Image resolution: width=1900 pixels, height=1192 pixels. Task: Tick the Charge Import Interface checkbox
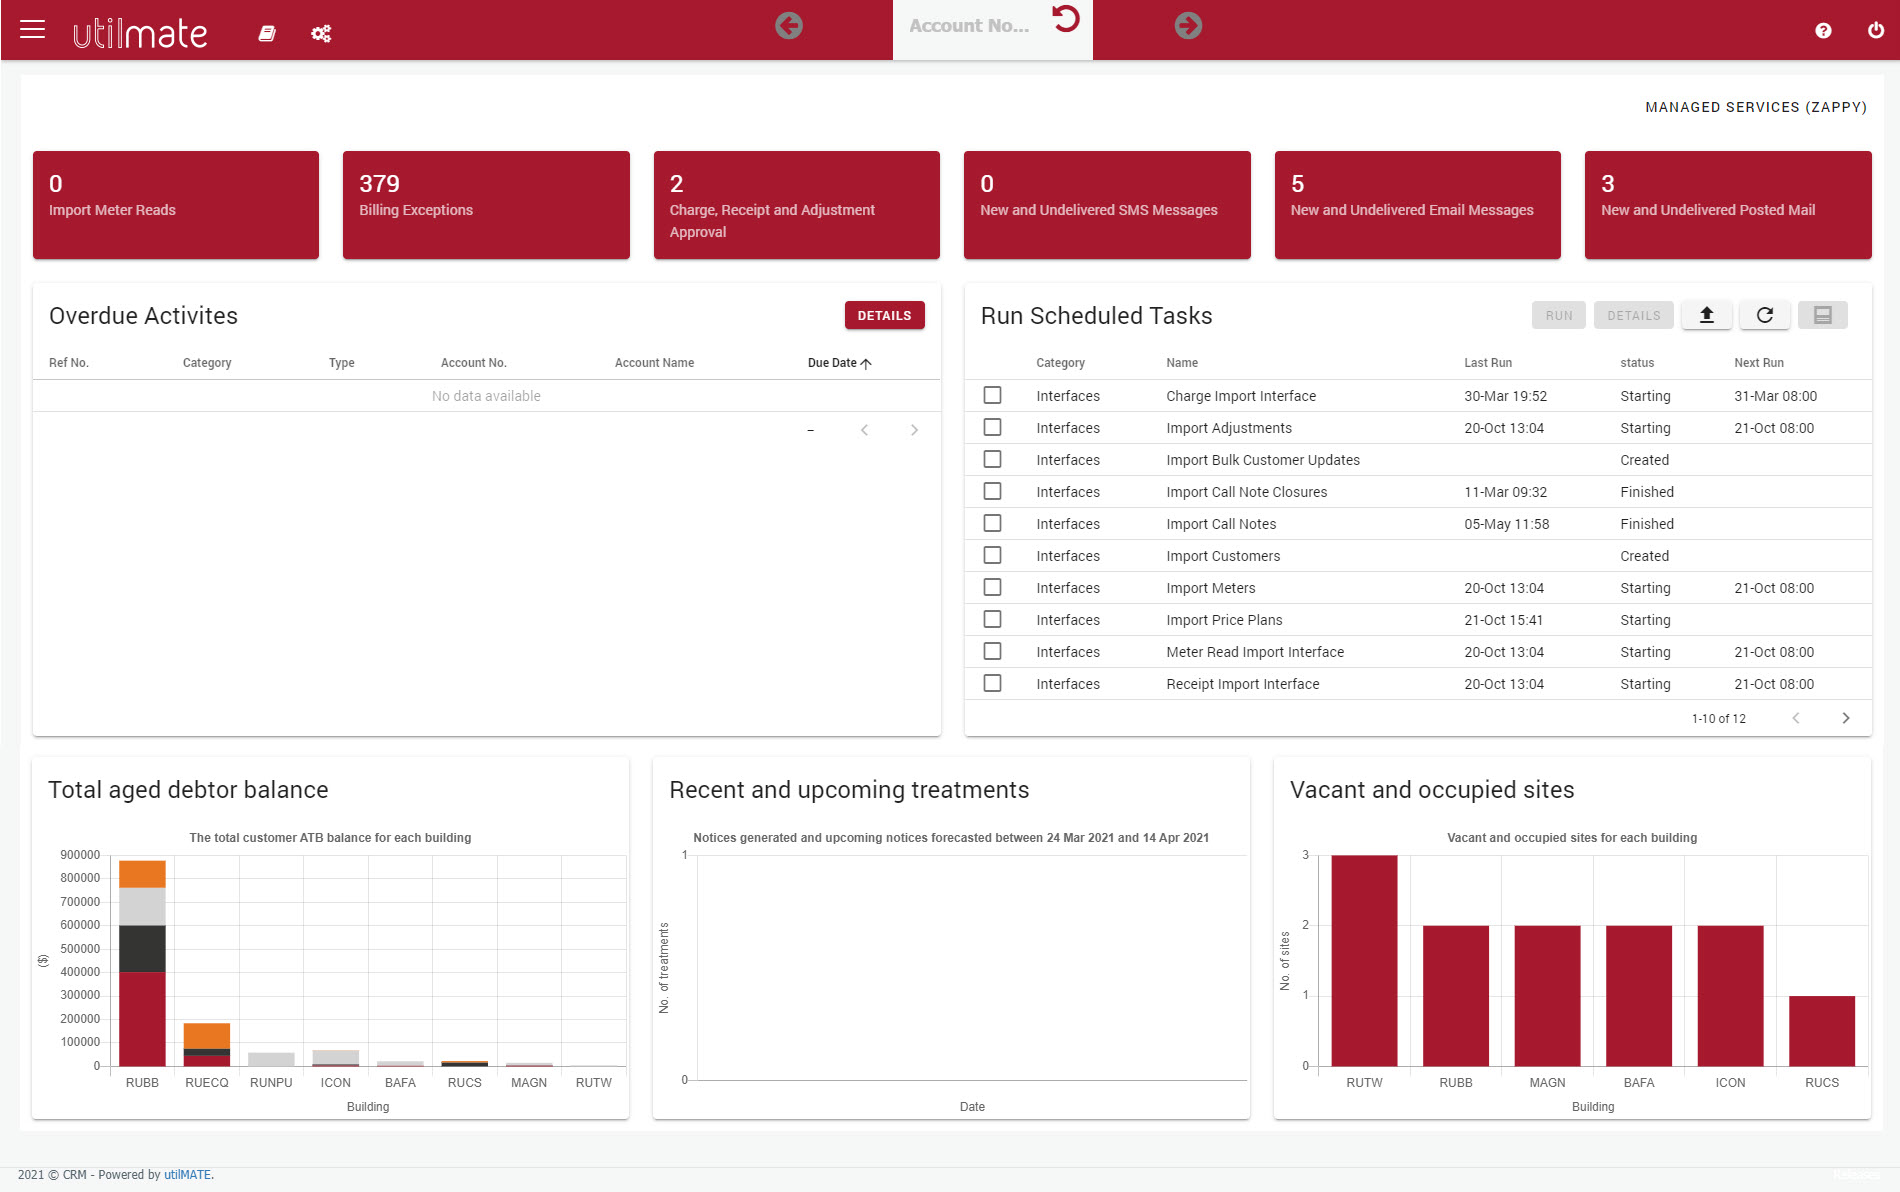992,396
